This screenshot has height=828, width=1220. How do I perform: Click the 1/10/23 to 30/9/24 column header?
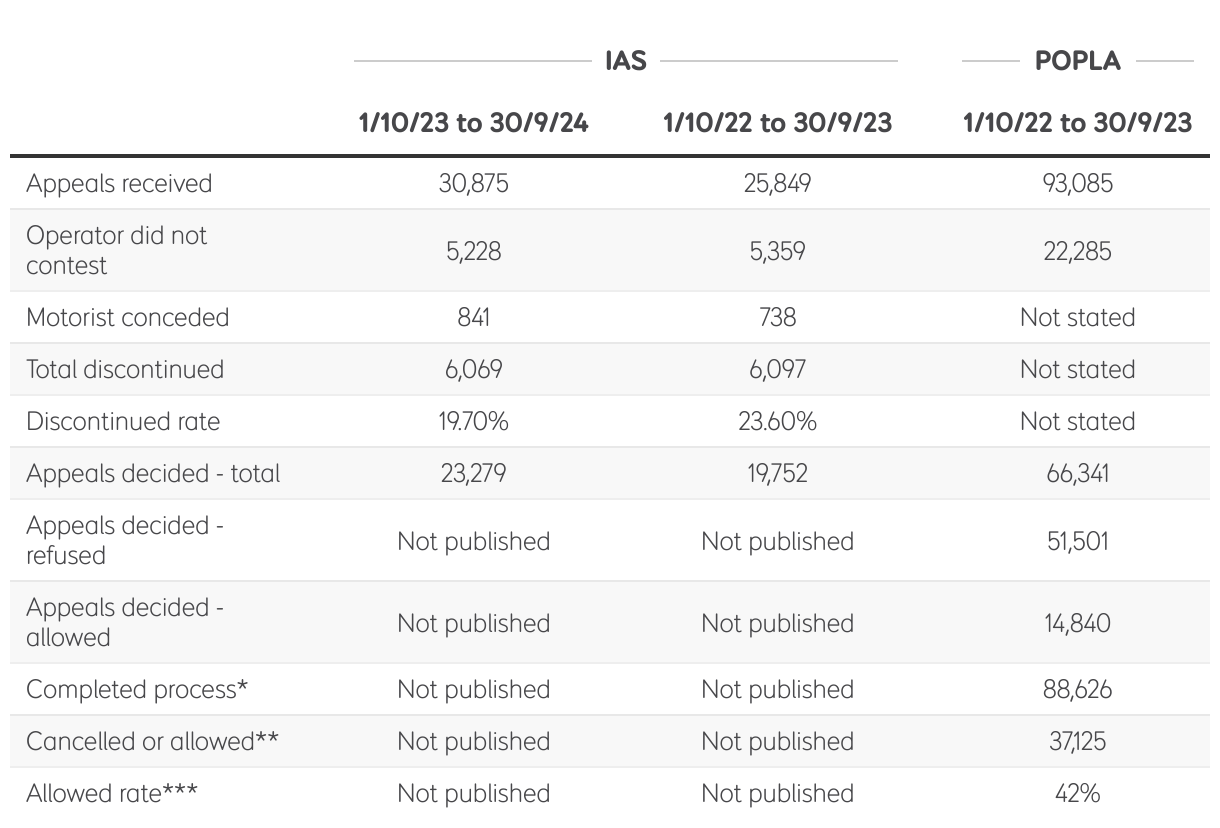[x=473, y=123]
